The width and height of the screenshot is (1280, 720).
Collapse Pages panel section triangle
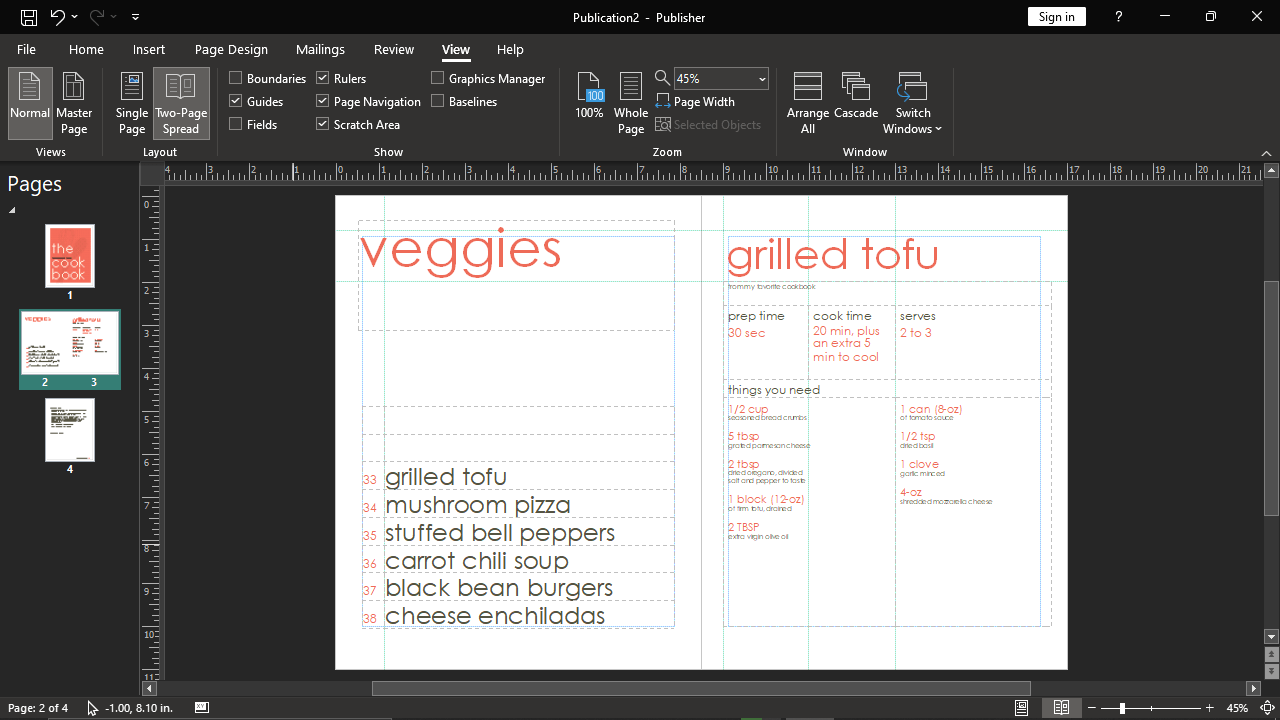[x=13, y=211]
